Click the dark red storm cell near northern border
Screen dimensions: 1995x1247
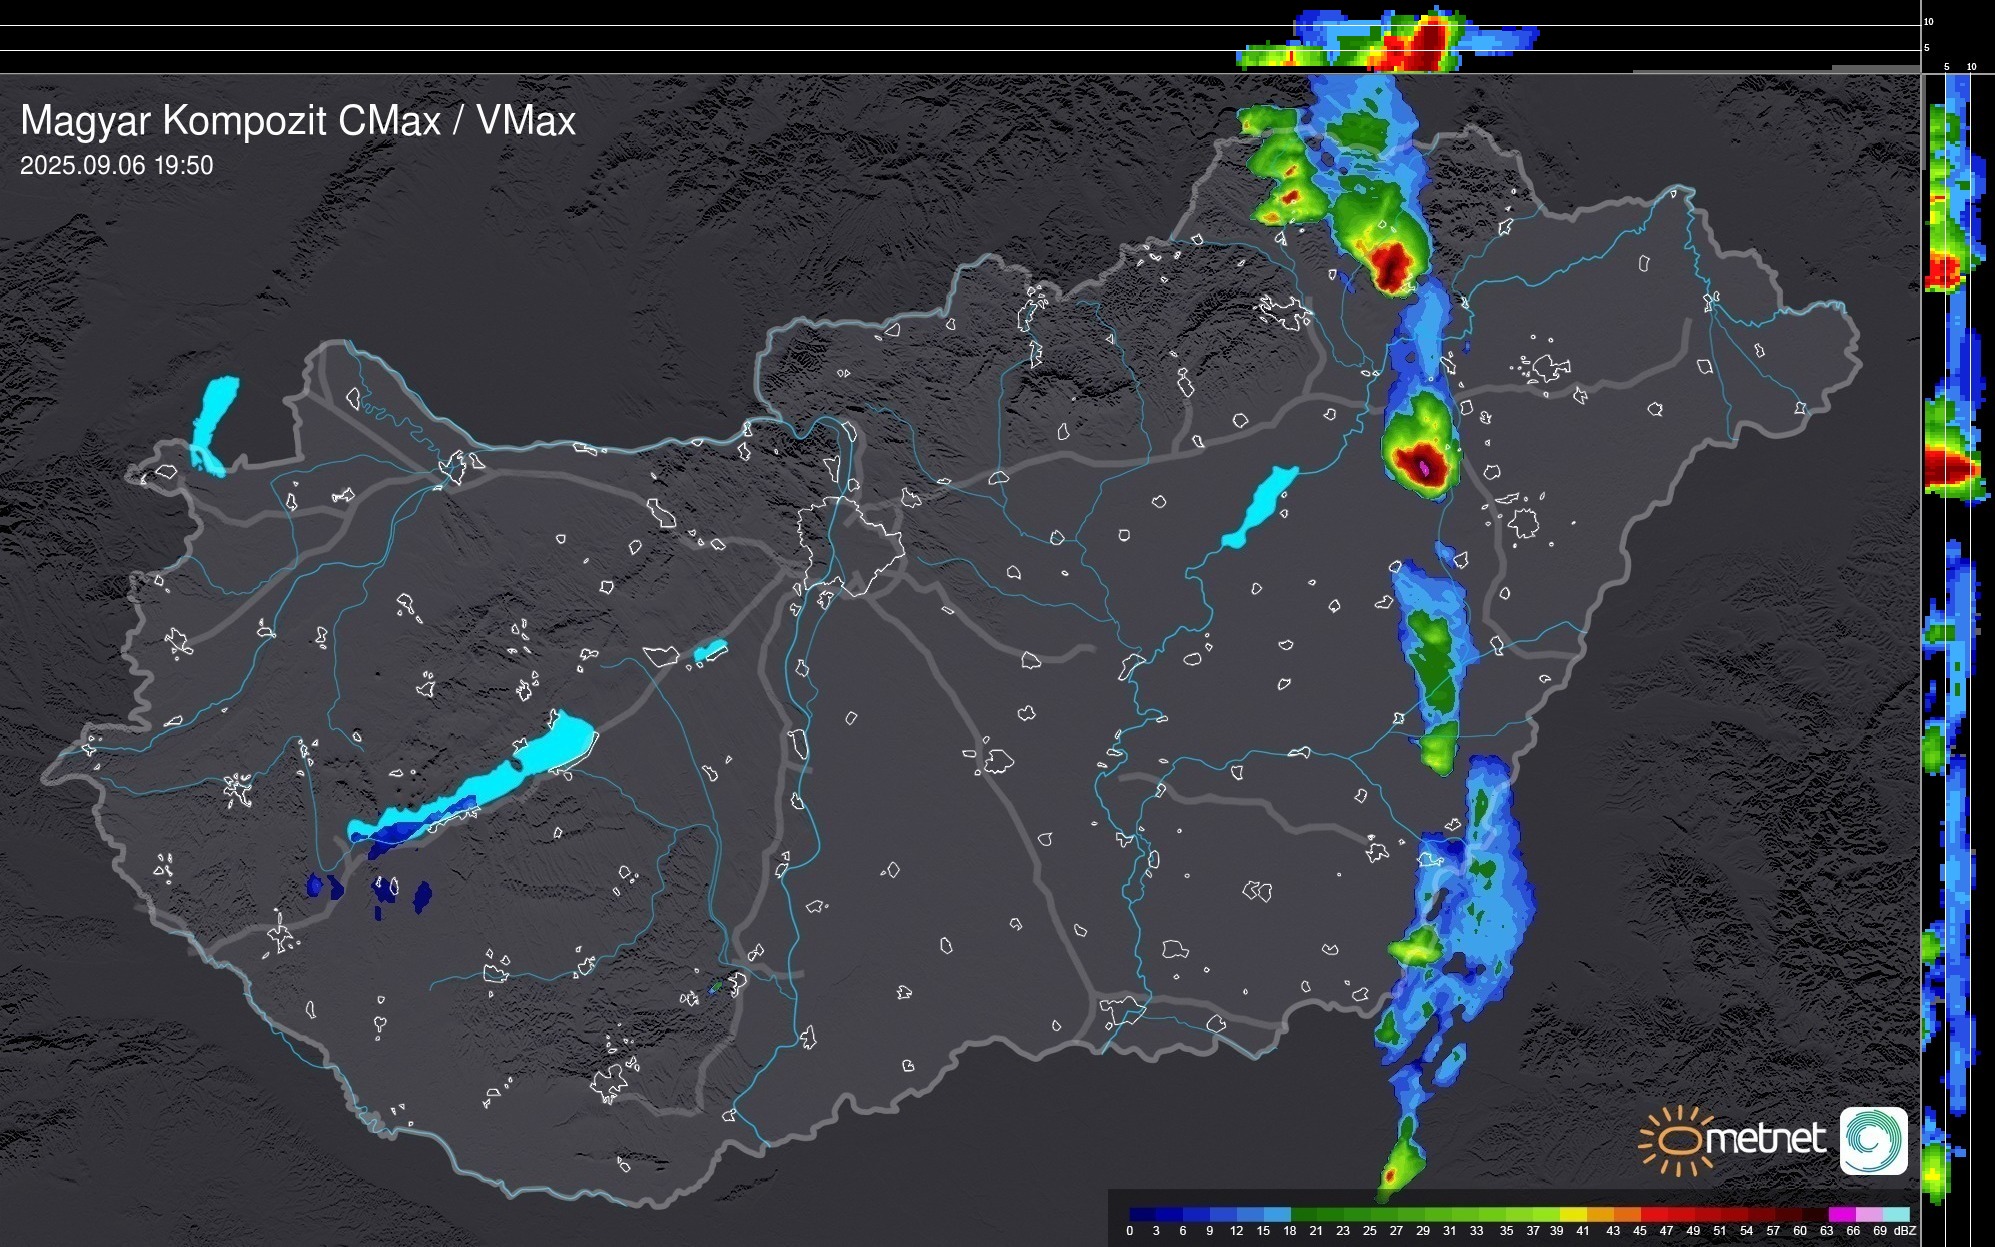[1391, 265]
